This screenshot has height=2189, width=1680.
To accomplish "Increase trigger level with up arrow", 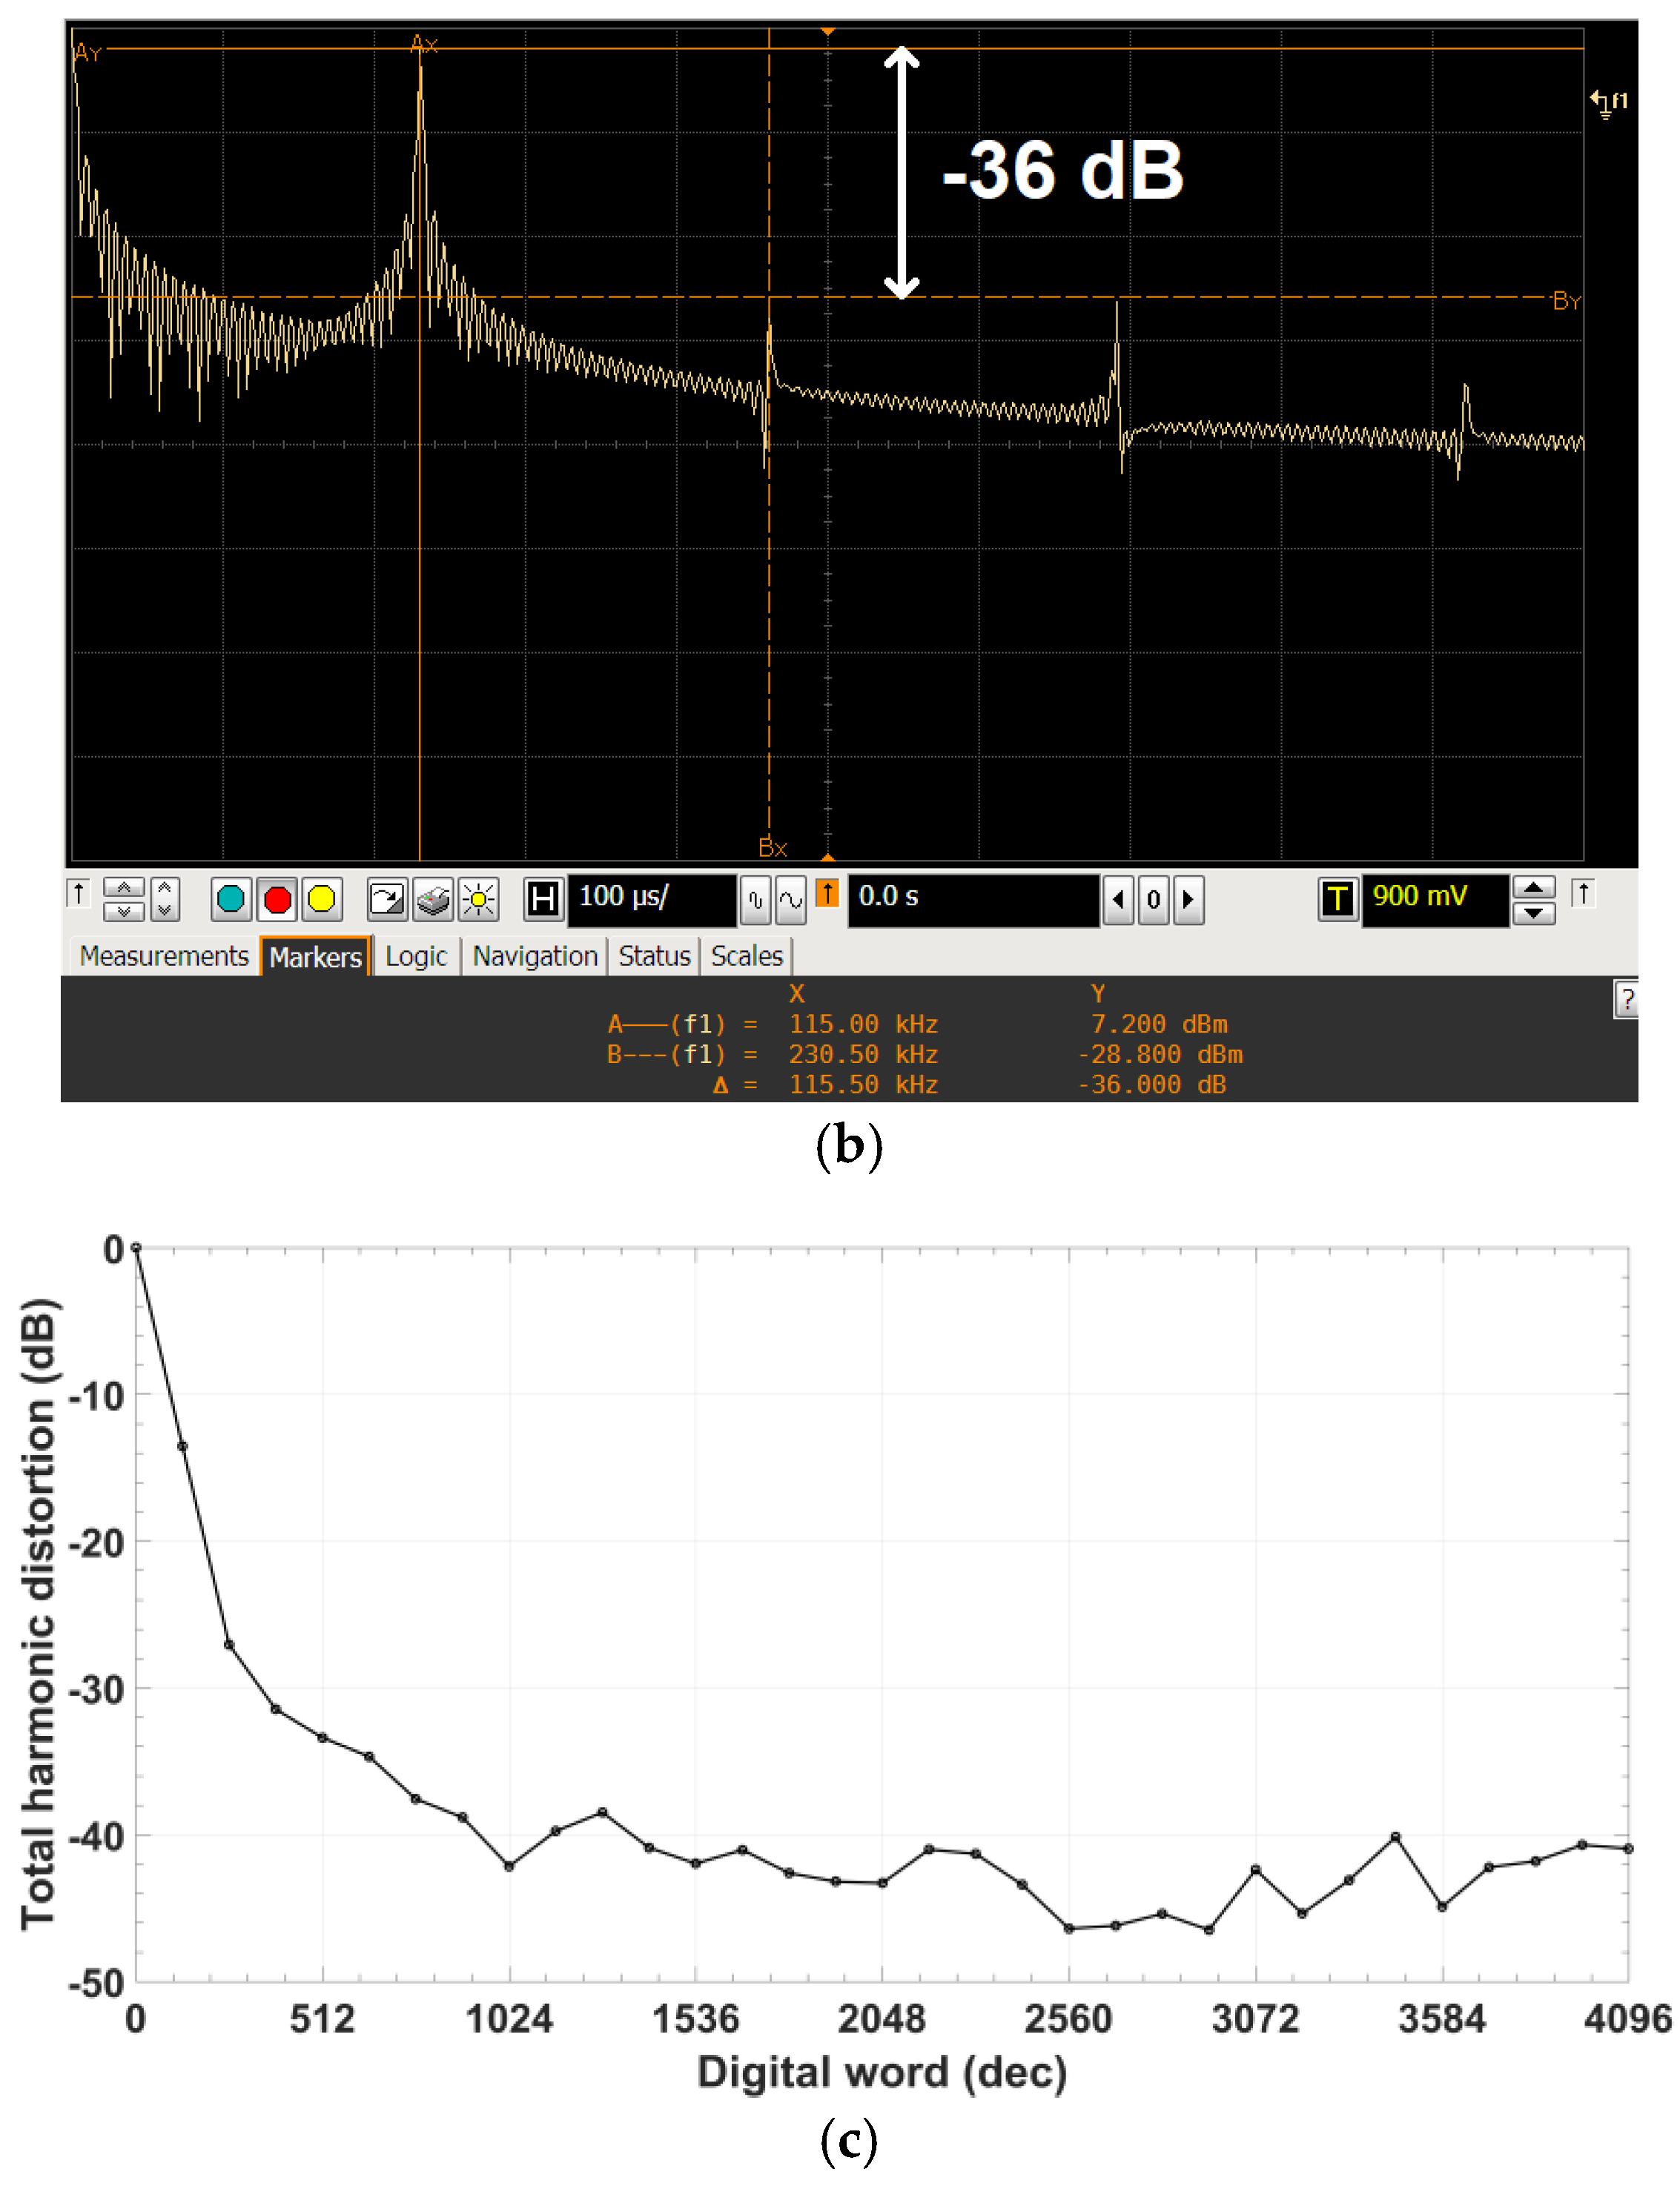I will 1533,887.
